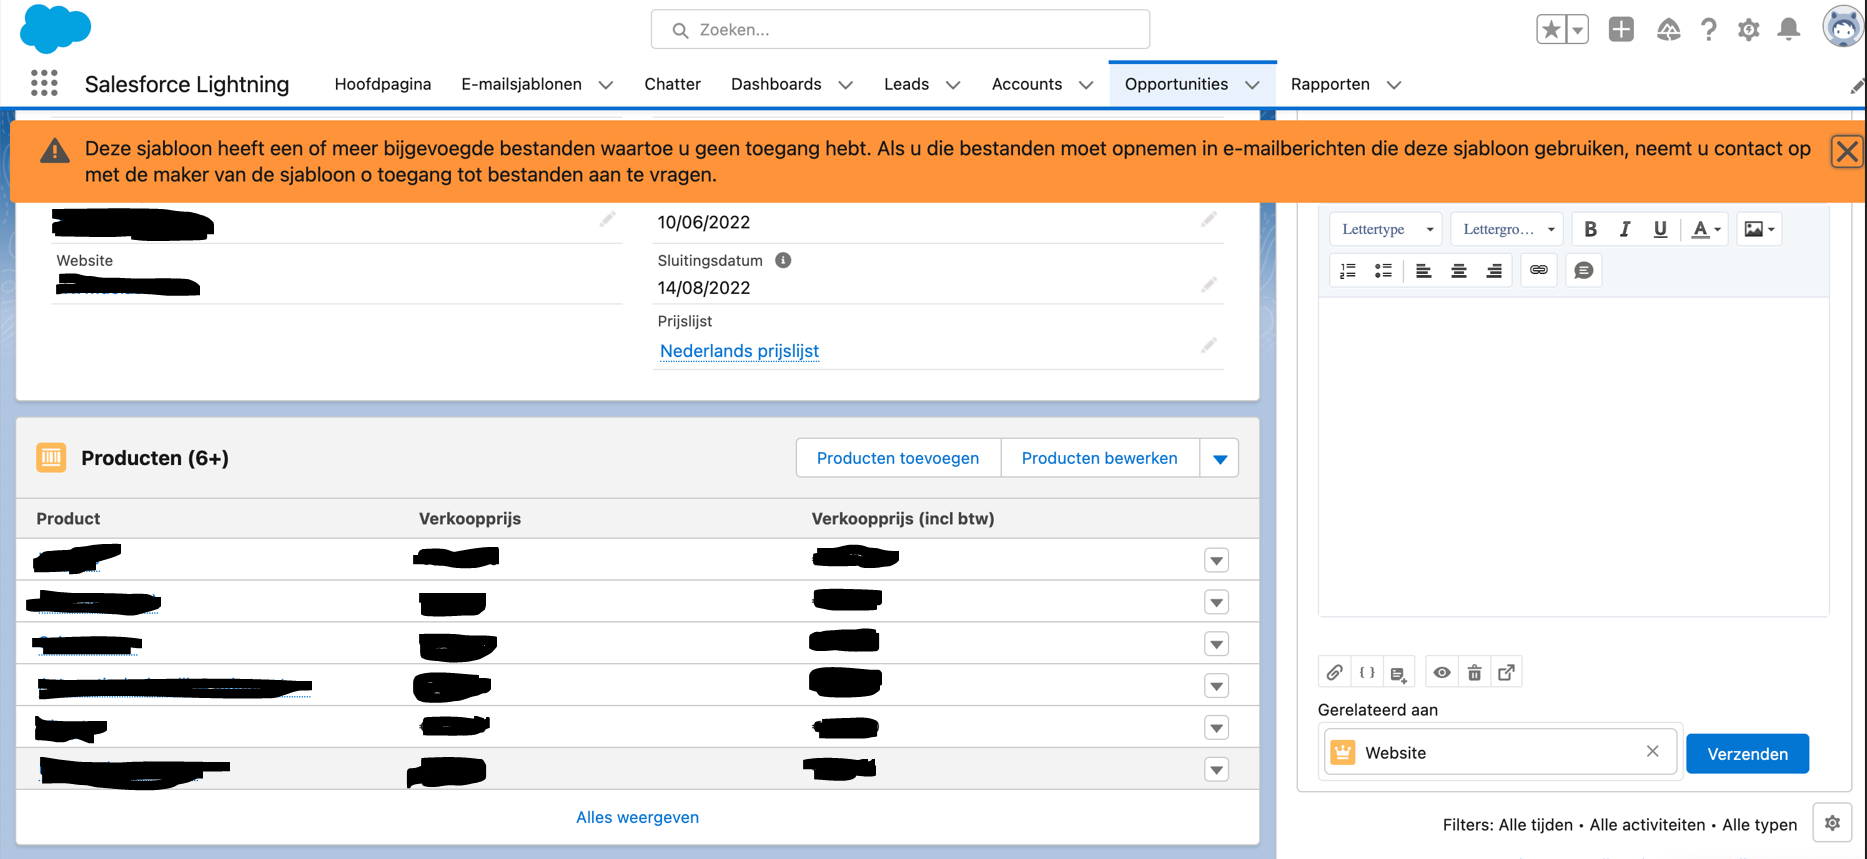Expand the Rapporten tab chevron
Image resolution: width=1867 pixels, height=859 pixels.
coord(1394,85)
